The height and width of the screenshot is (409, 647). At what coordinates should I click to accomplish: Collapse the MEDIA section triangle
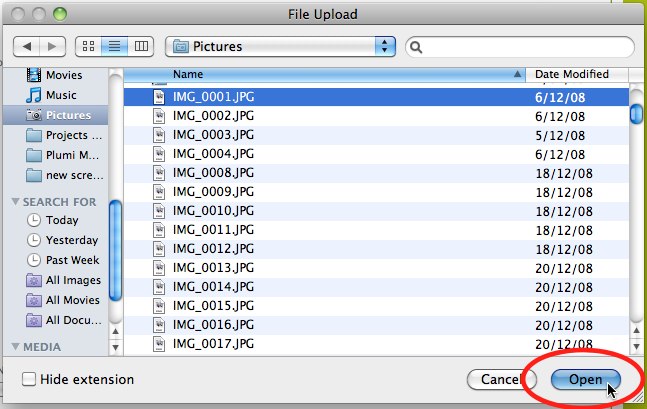click(x=16, y=347)
